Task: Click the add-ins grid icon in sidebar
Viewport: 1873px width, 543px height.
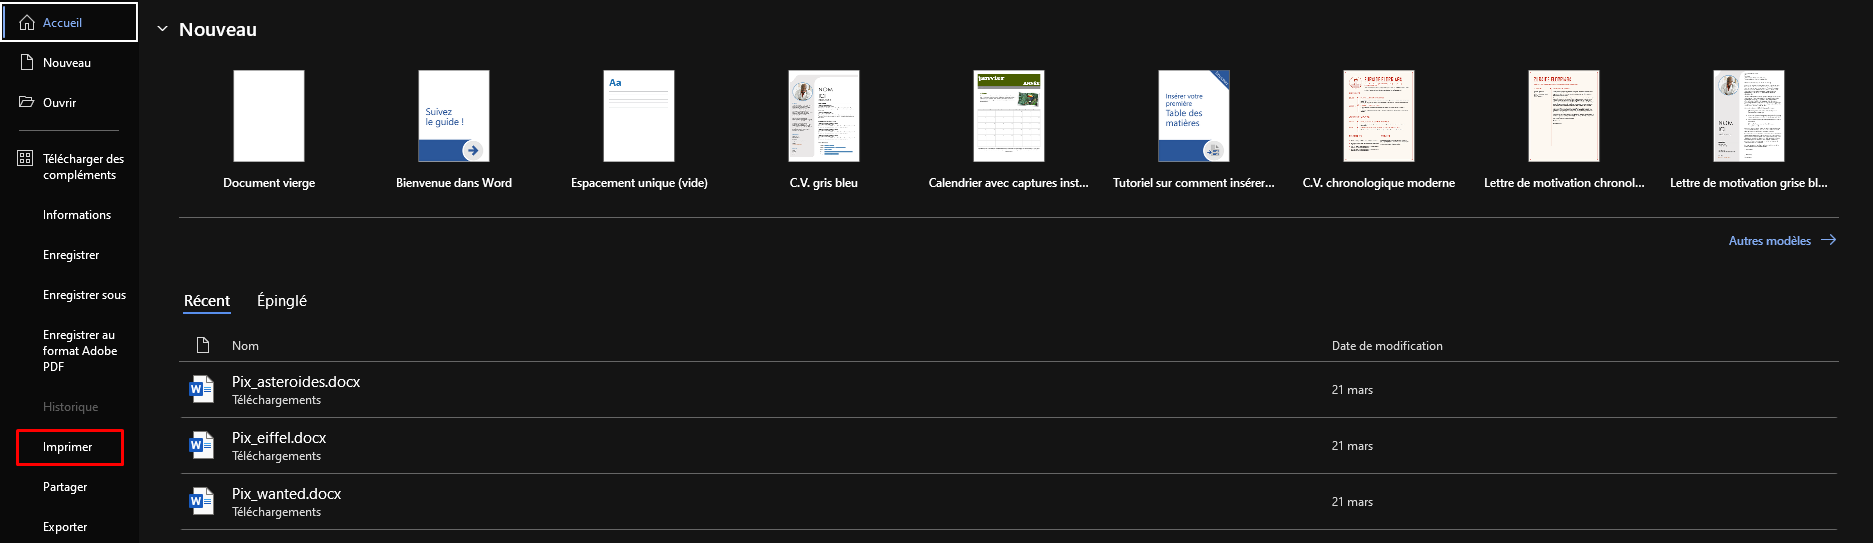Action: point(26,158)
